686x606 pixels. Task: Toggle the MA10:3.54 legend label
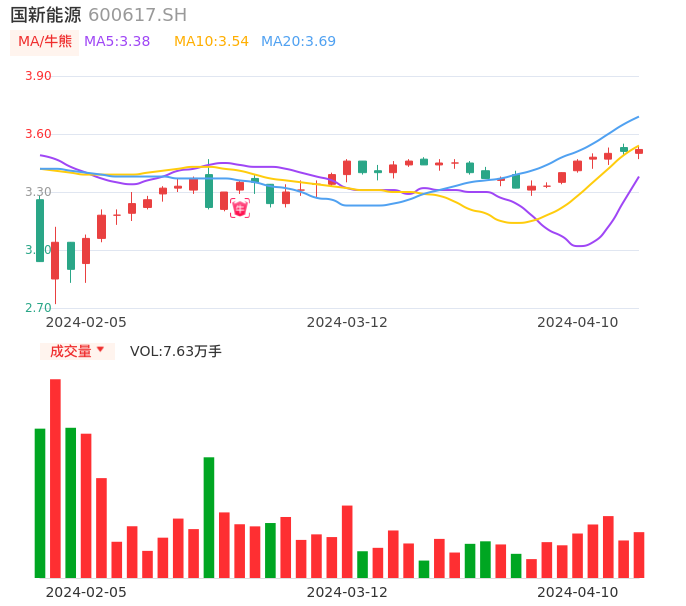click(x=211, y=42)
